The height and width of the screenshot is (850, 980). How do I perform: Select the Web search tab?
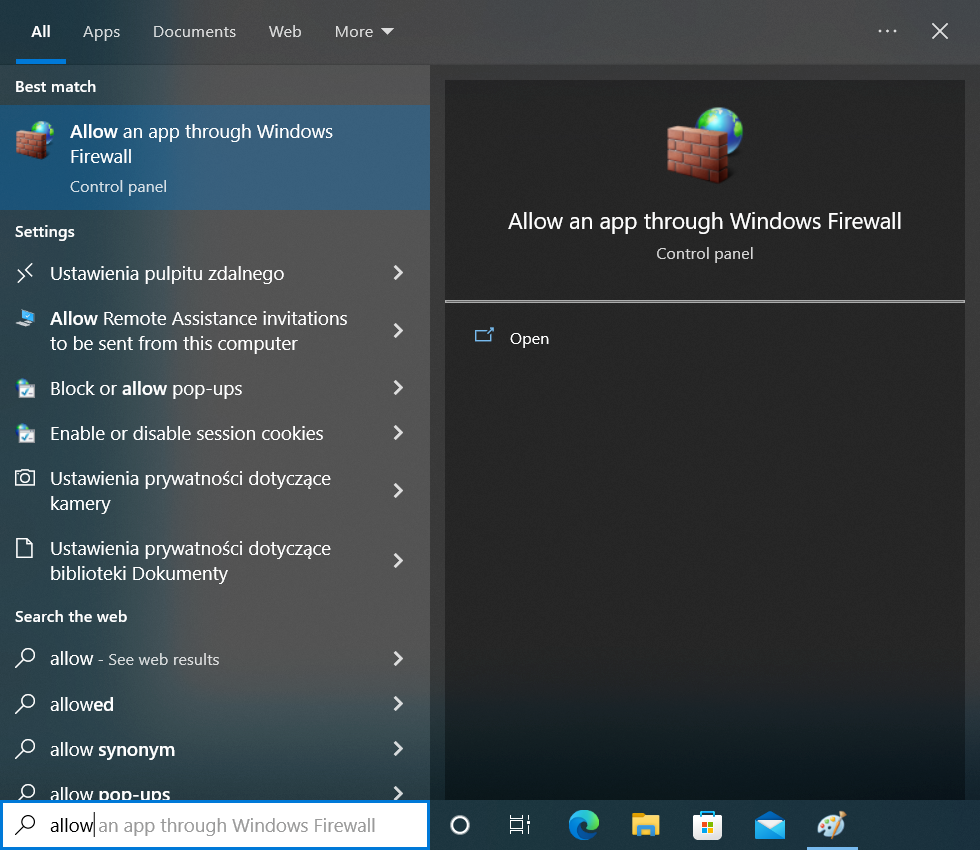pos(285,32)
